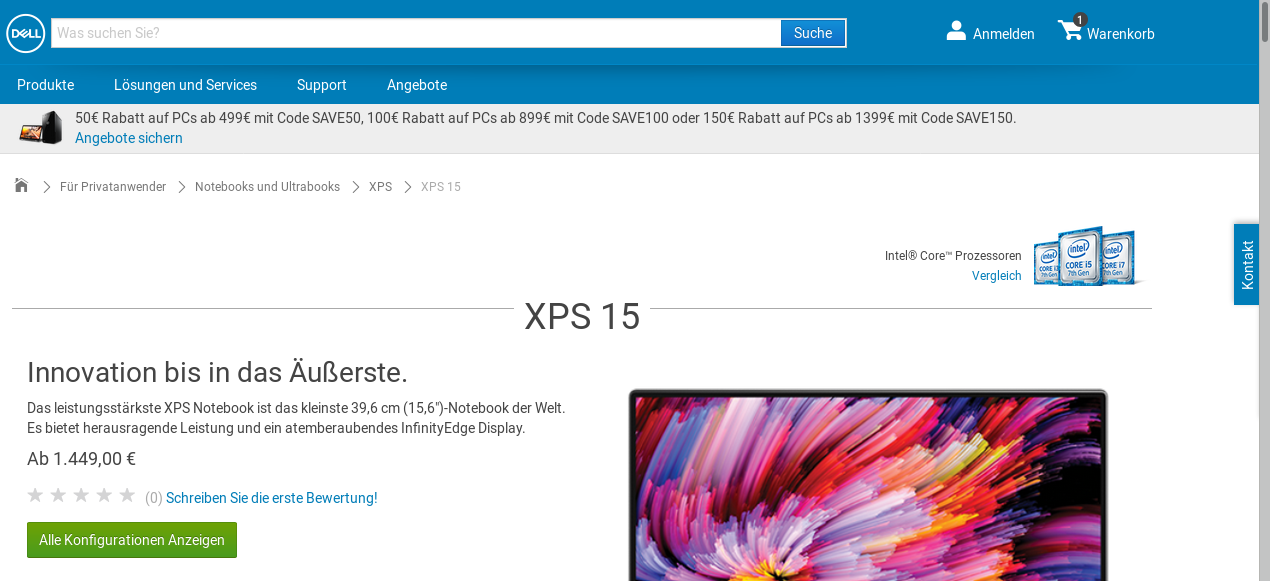
Task: Click the Anmelden user icon
Action: point(956,31)
